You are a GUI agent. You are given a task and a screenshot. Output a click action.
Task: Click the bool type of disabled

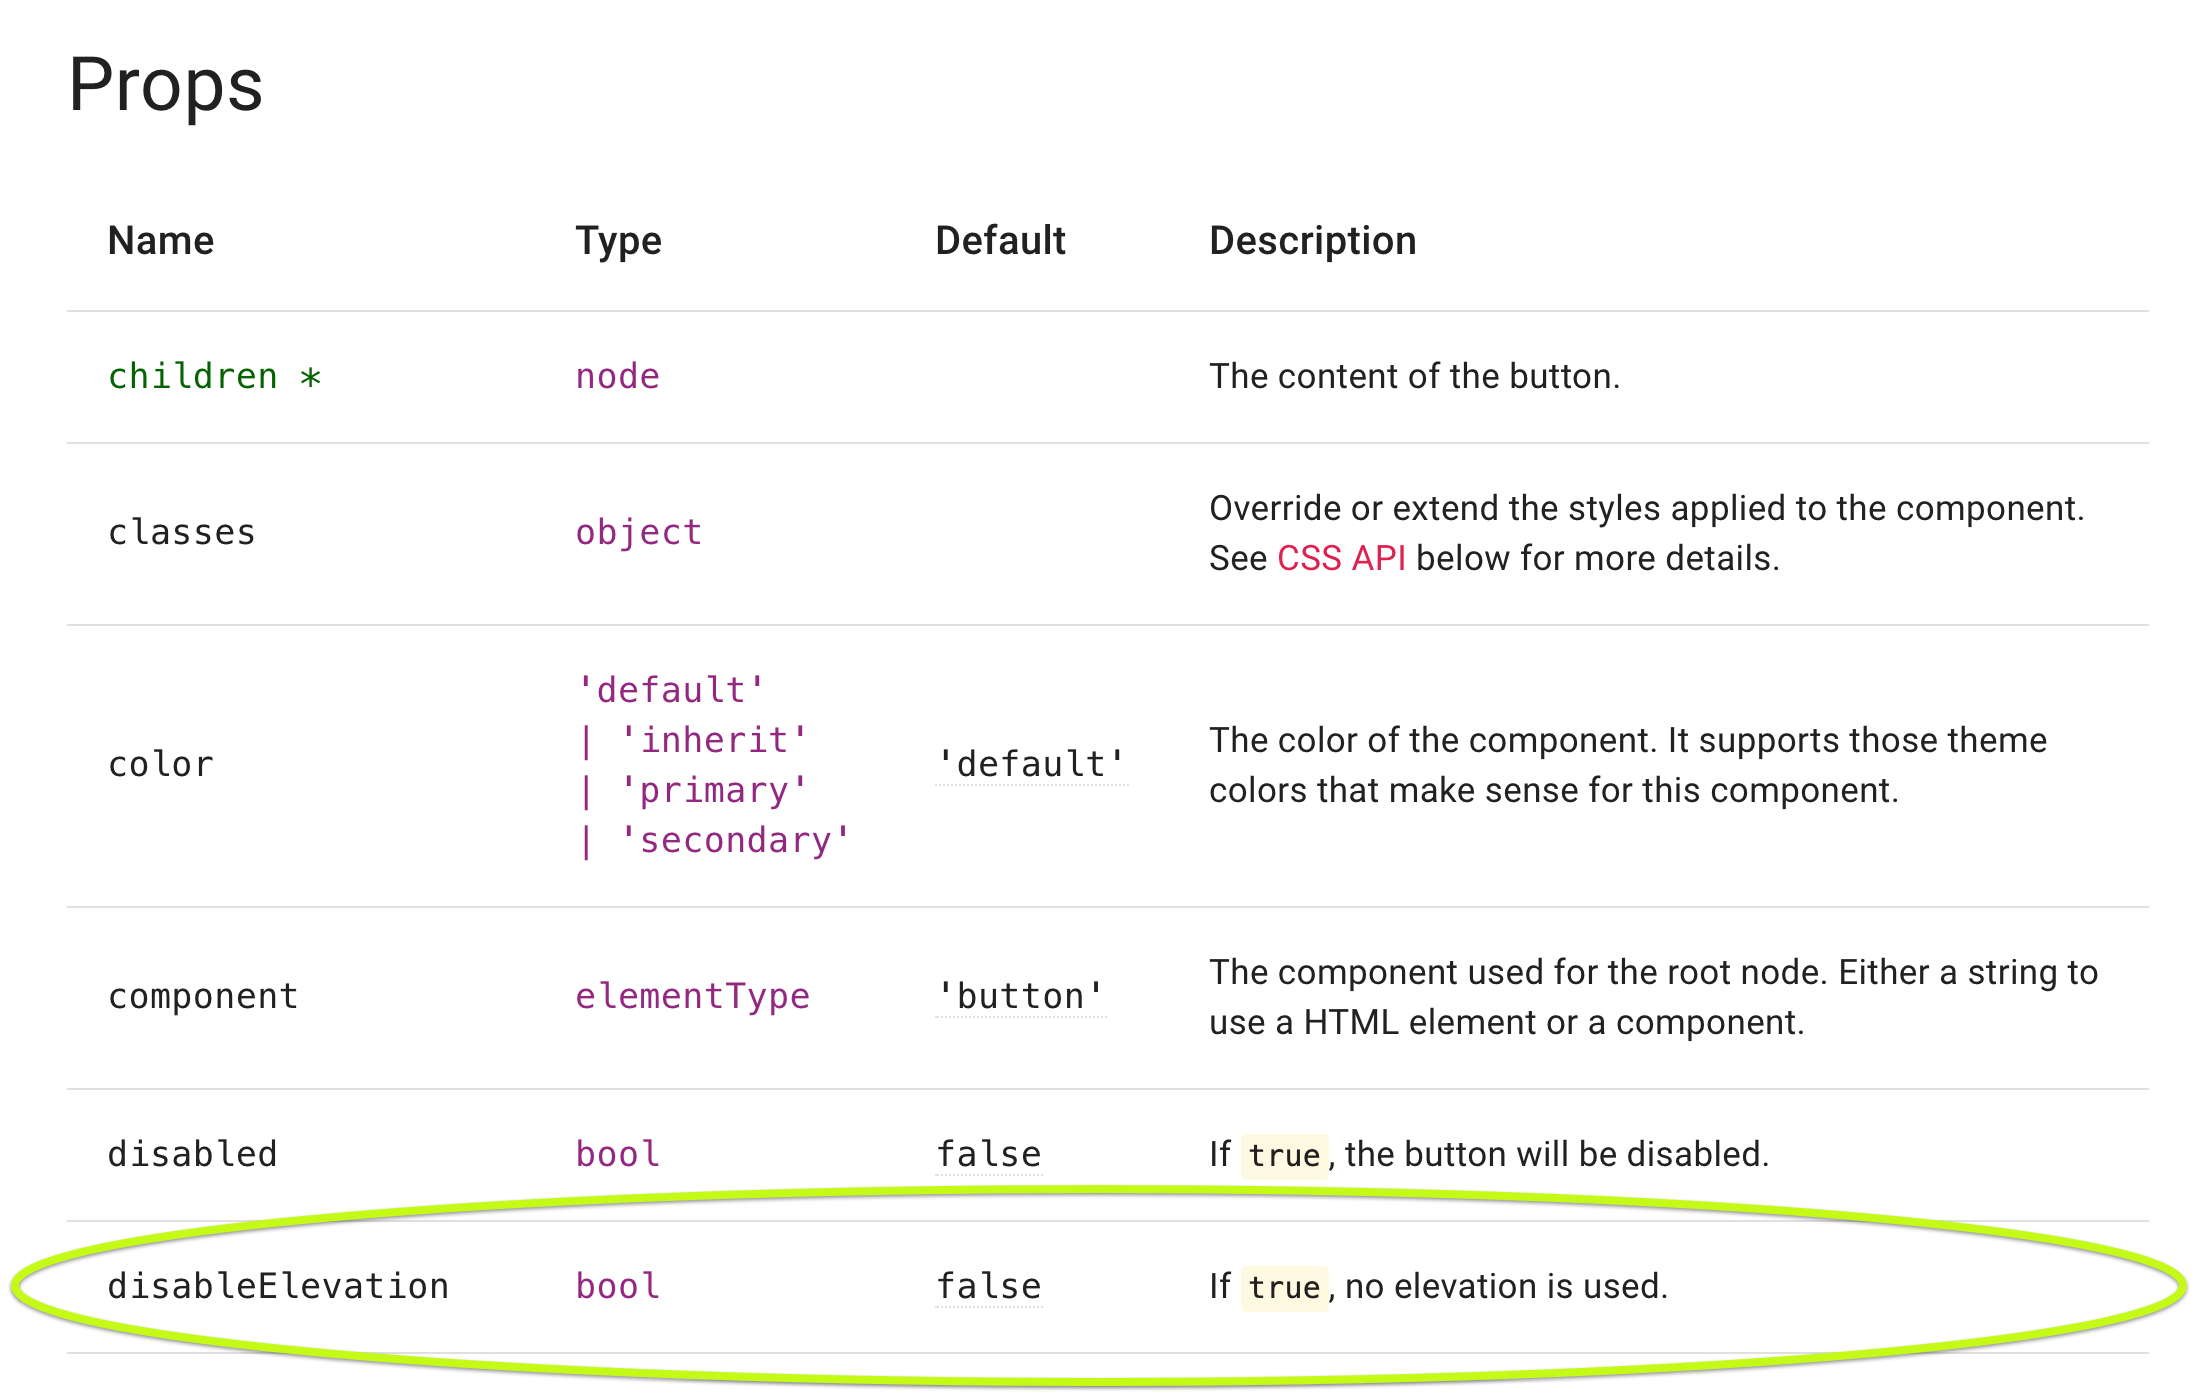click(616, 1153)
